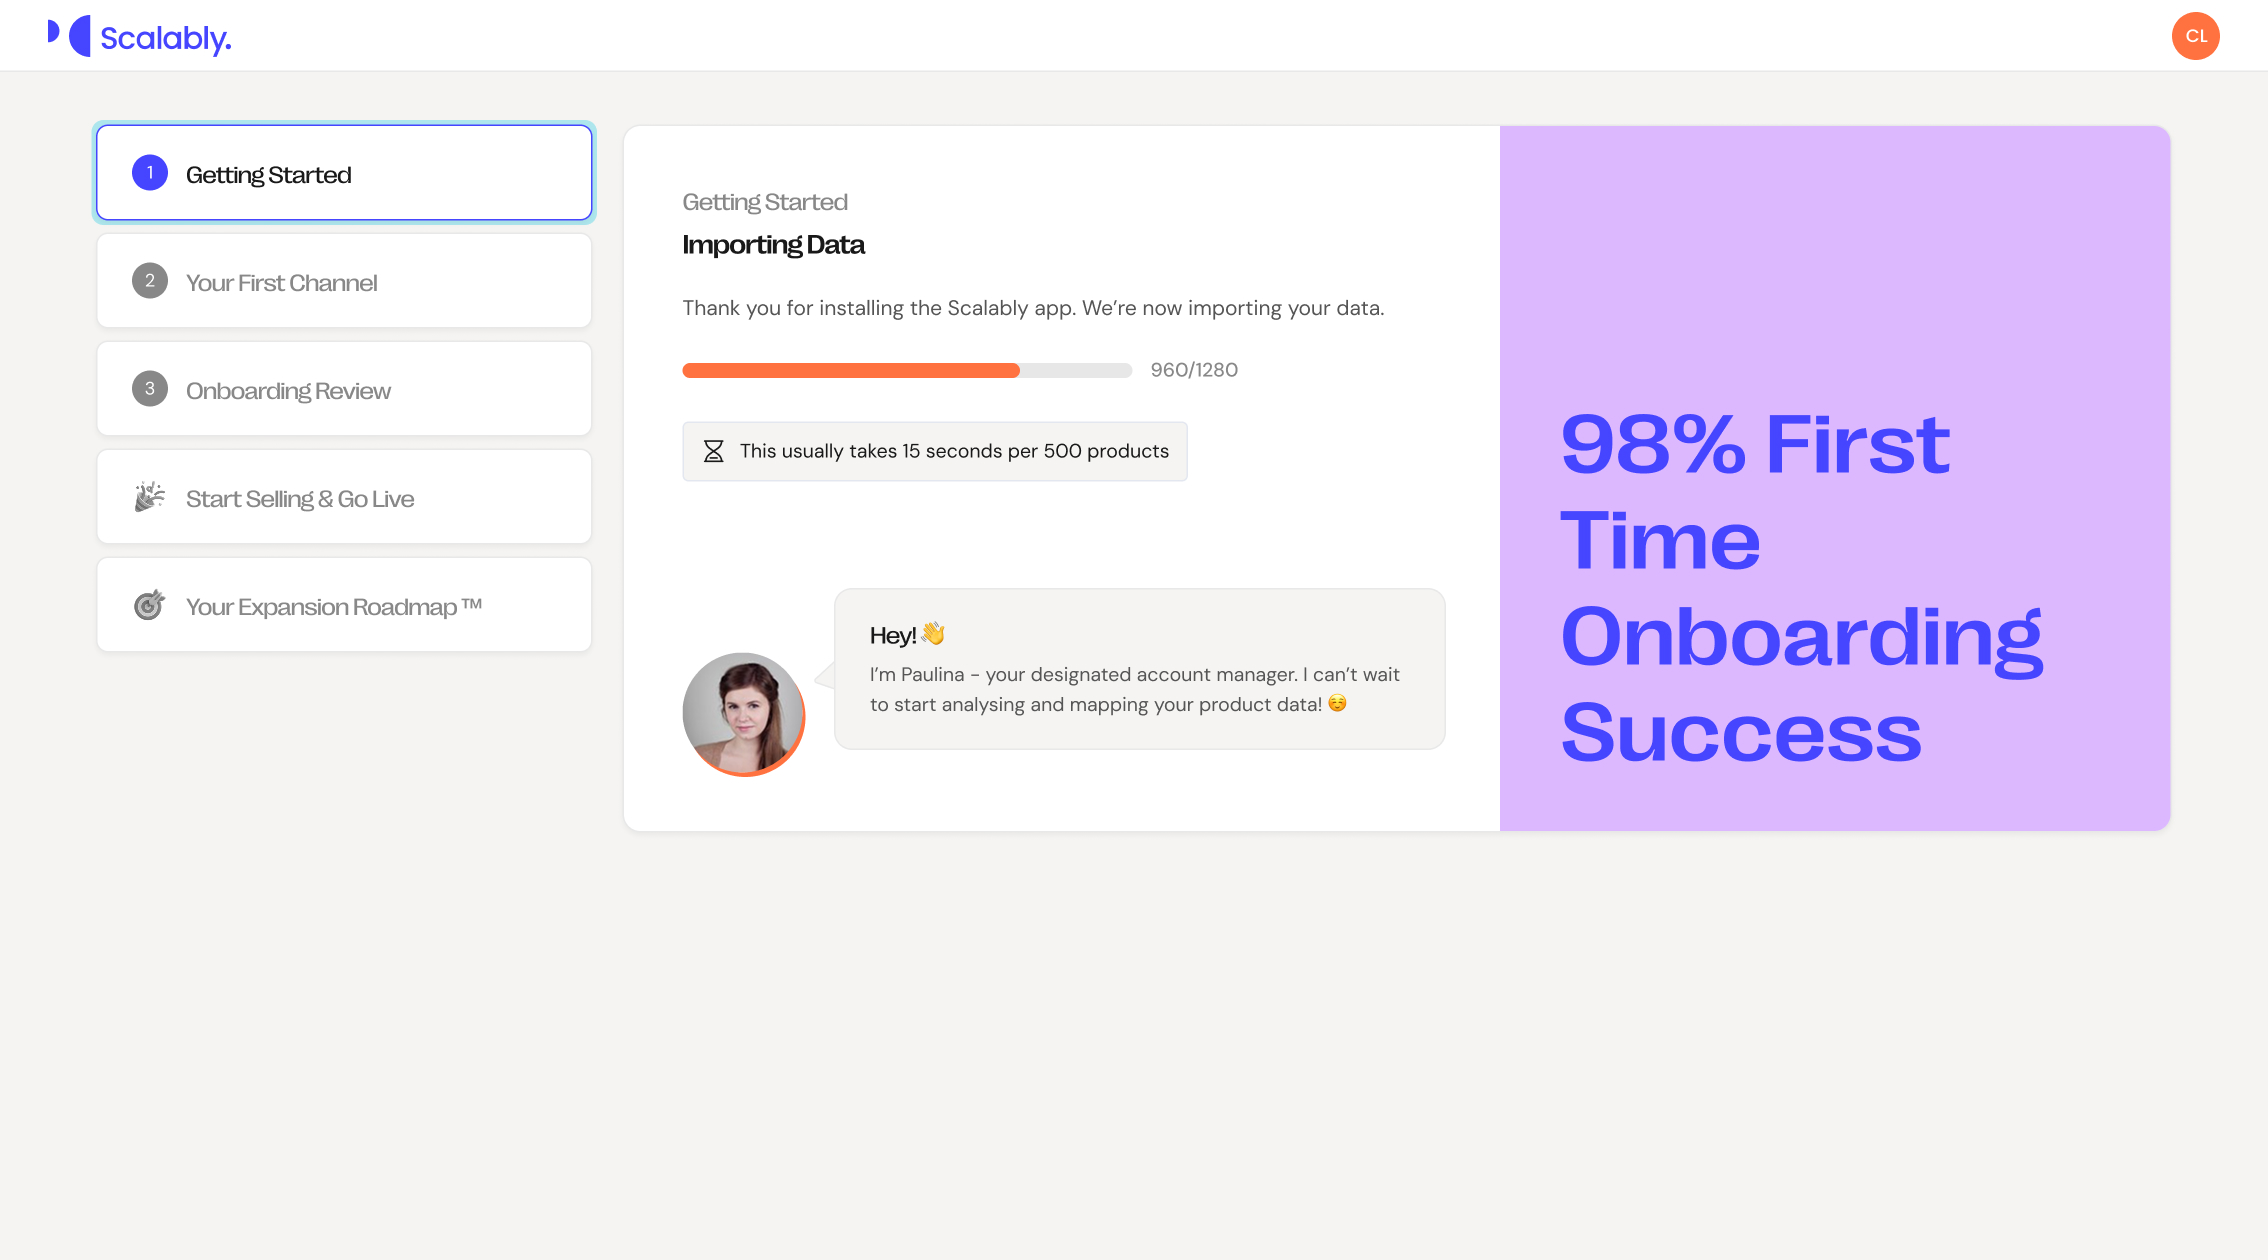2268x1260 pixels.
Task: Select Start Selling & Go Live
Action: (x=300, y=499)
